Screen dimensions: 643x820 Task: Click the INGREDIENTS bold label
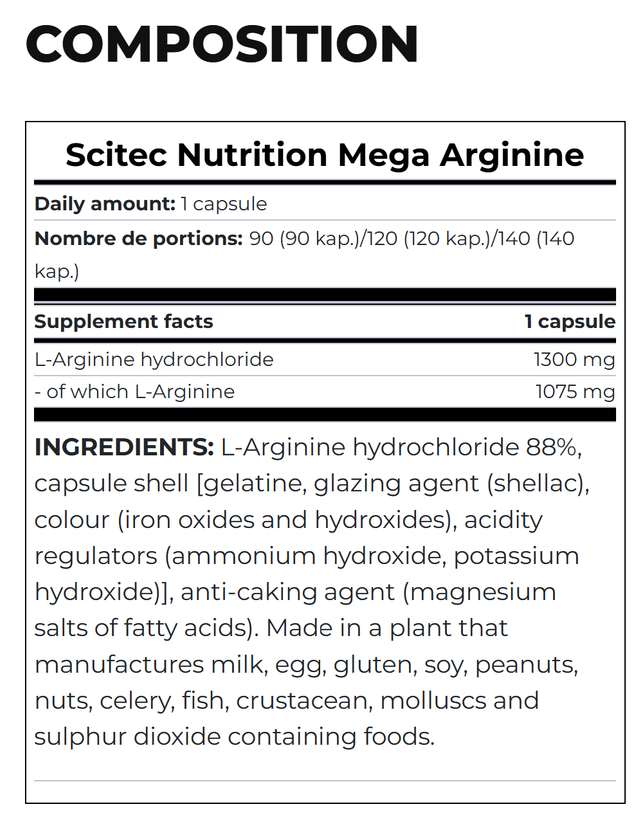[124, 447]
